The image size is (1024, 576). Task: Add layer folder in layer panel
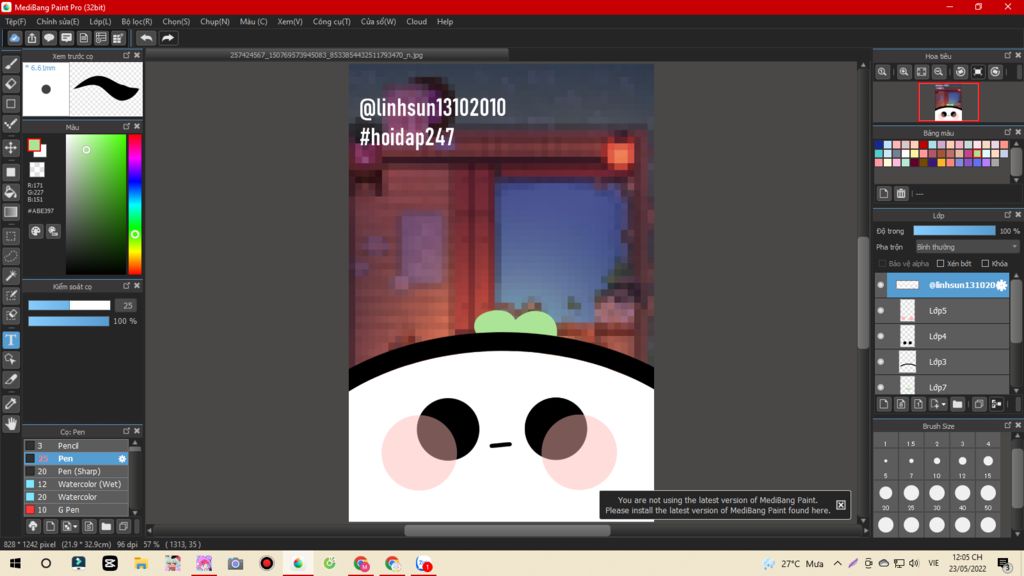tap(957, 404)
